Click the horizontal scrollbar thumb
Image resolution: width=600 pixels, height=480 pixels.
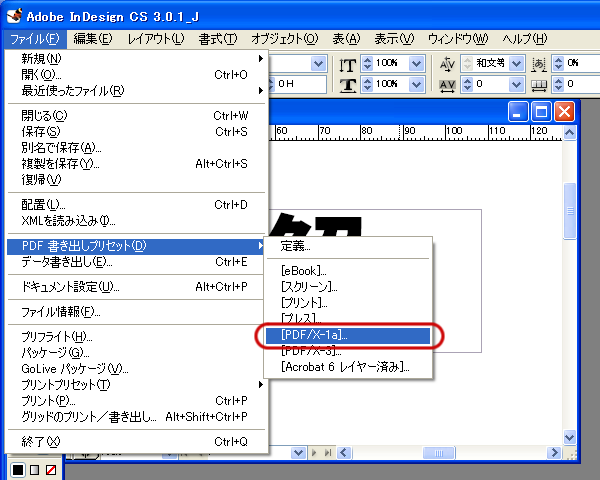coord(439,453)
